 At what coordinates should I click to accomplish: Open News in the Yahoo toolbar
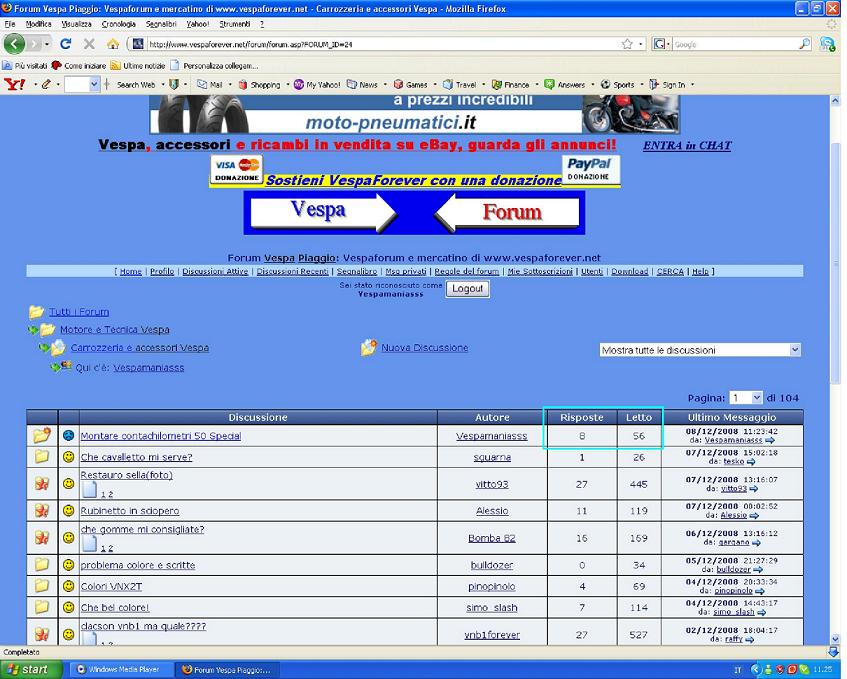(x=362, y=84)
